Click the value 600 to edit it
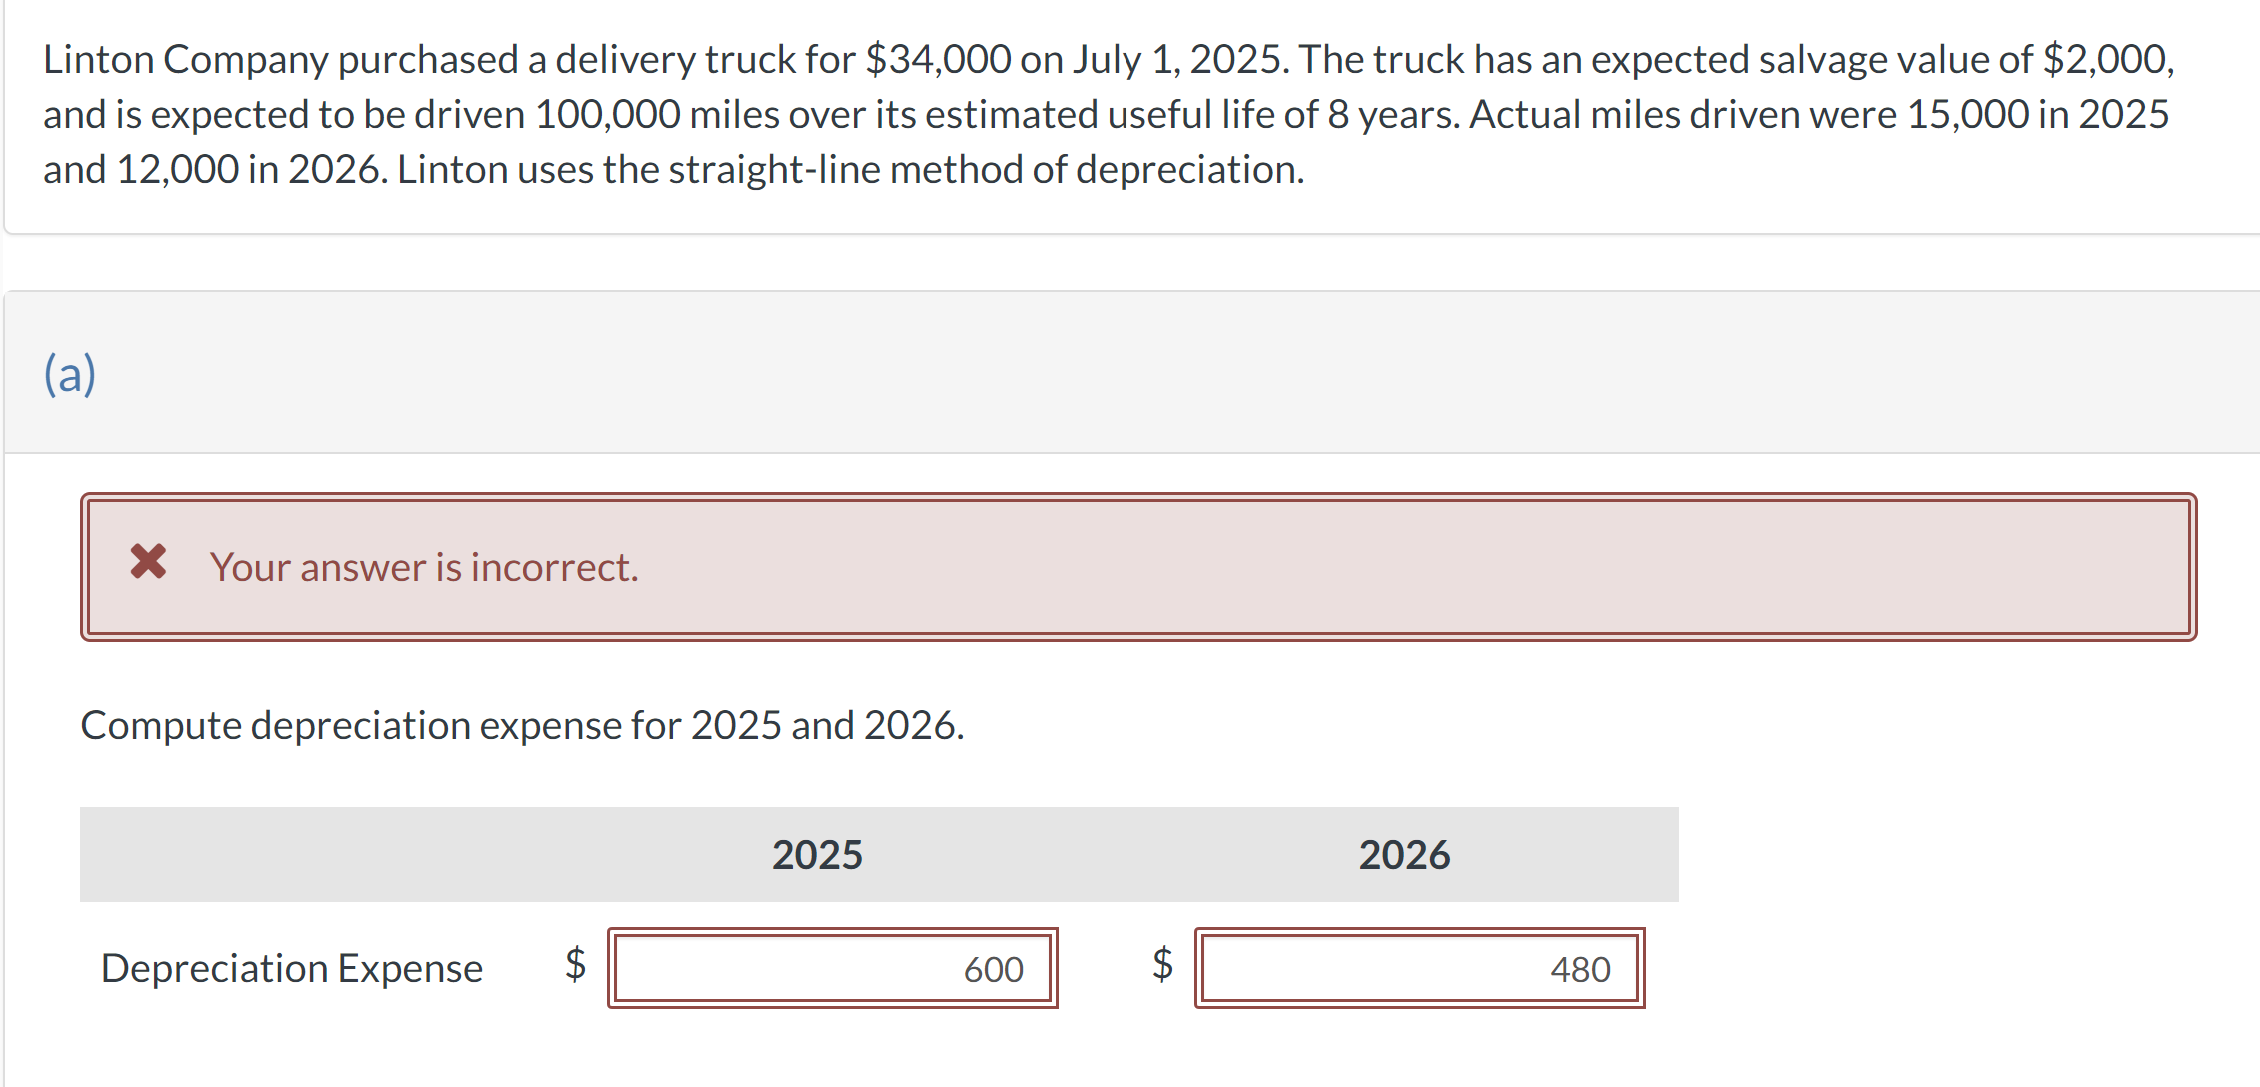The height and width of the screenshot is (1087, 2260). tap(993, 968)
